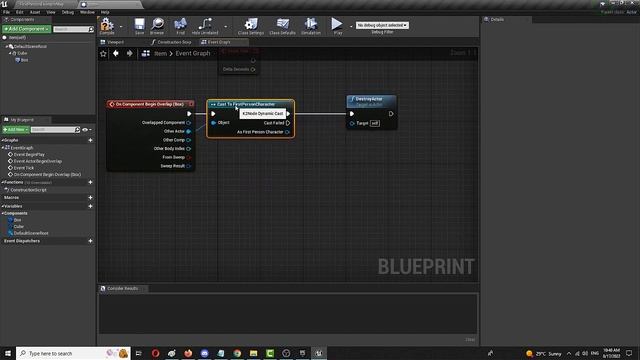Add a new variable with the Variables plus

[90, 207]
